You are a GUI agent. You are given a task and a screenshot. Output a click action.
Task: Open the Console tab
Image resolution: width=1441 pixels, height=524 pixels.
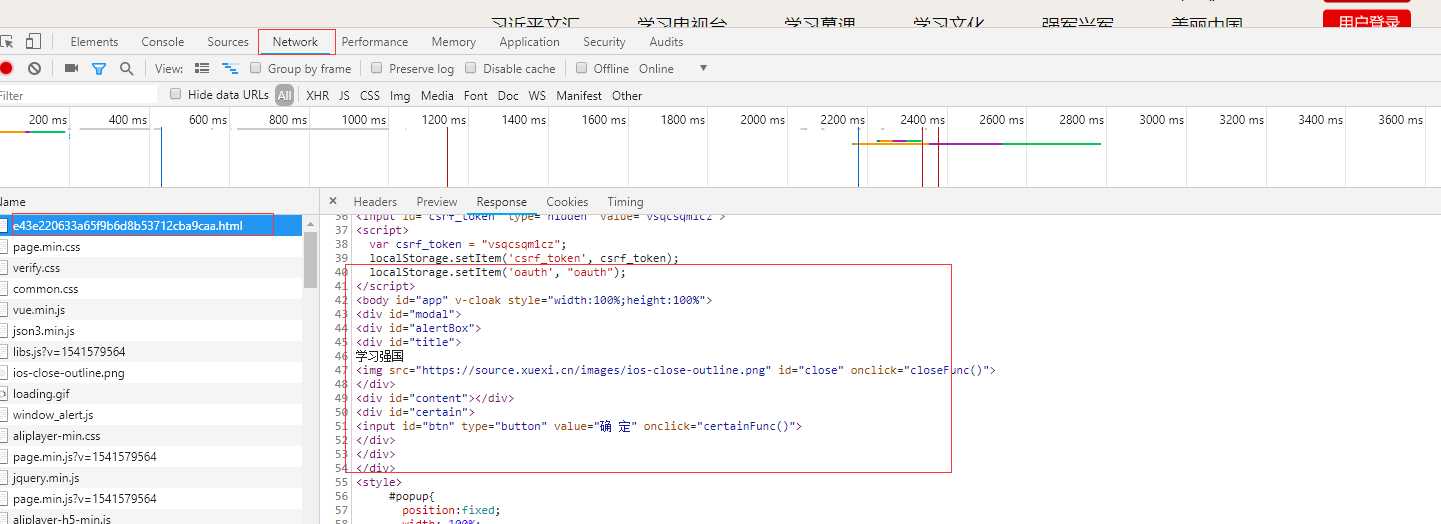pos(163,42)
